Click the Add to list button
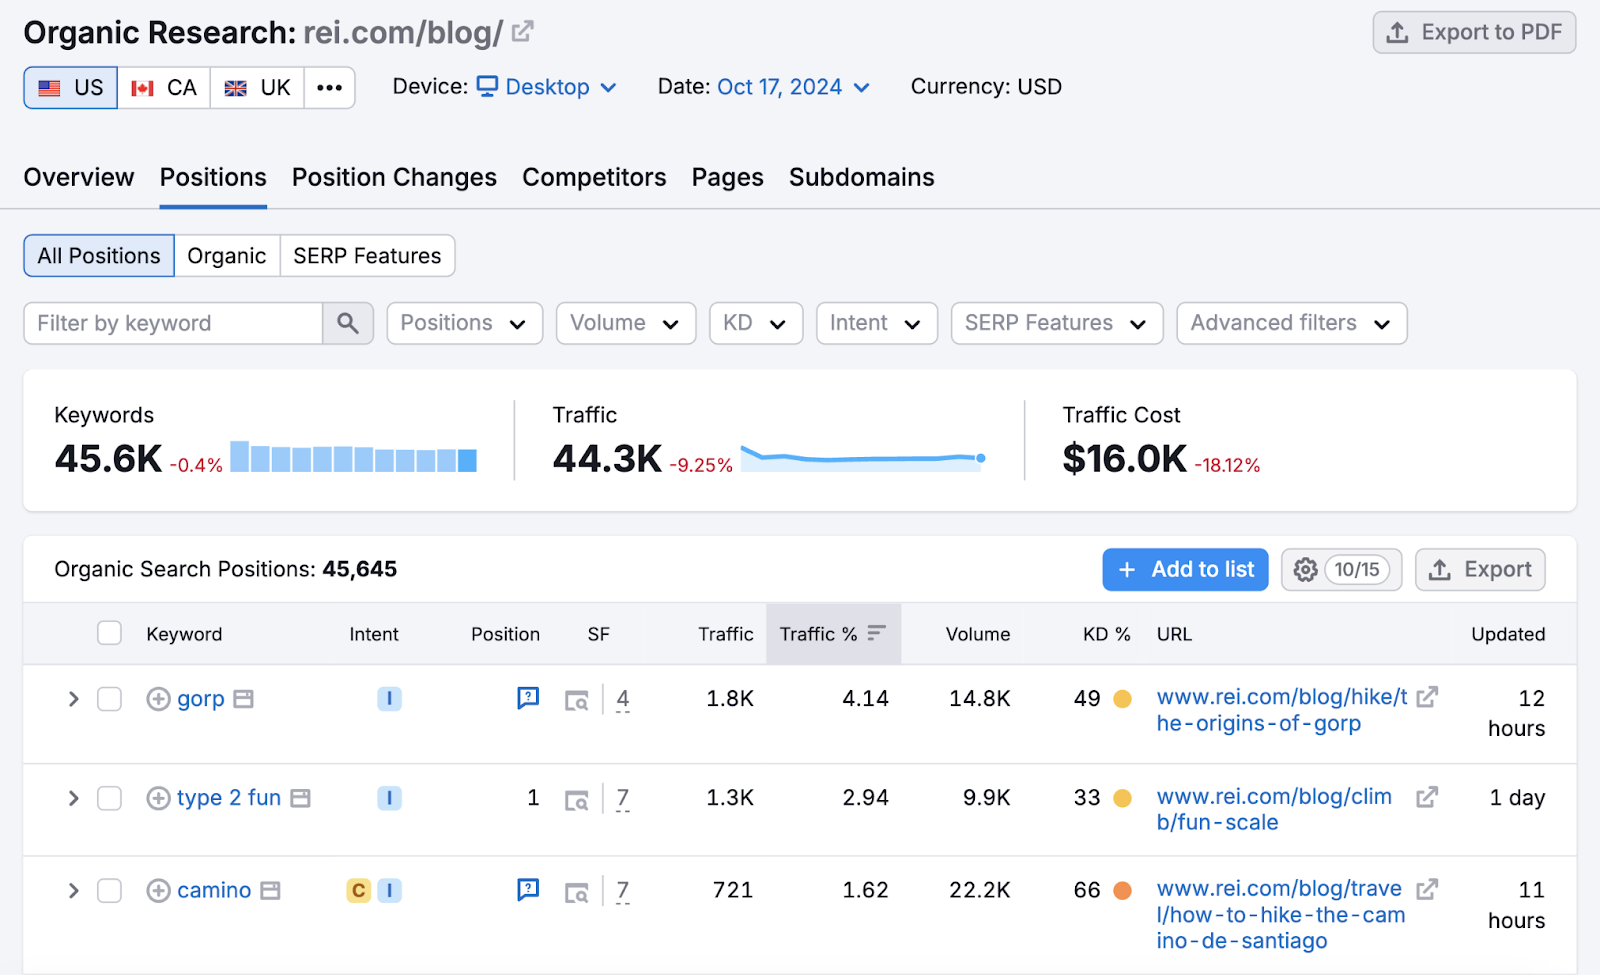The image size is (1600, 975). (x=1185, y=569)
